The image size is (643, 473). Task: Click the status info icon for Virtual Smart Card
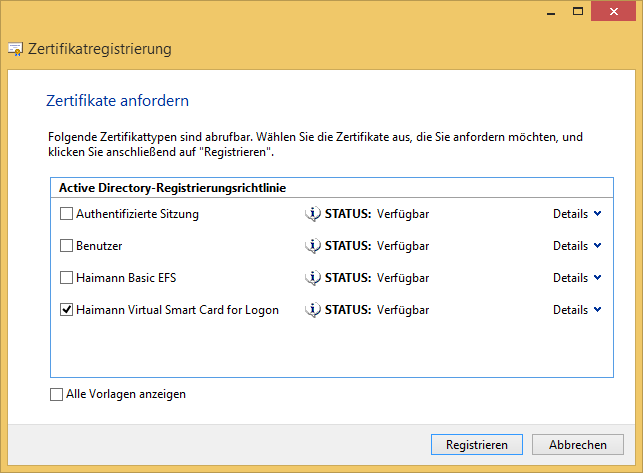pyautogui.click(x=312, y=310)
